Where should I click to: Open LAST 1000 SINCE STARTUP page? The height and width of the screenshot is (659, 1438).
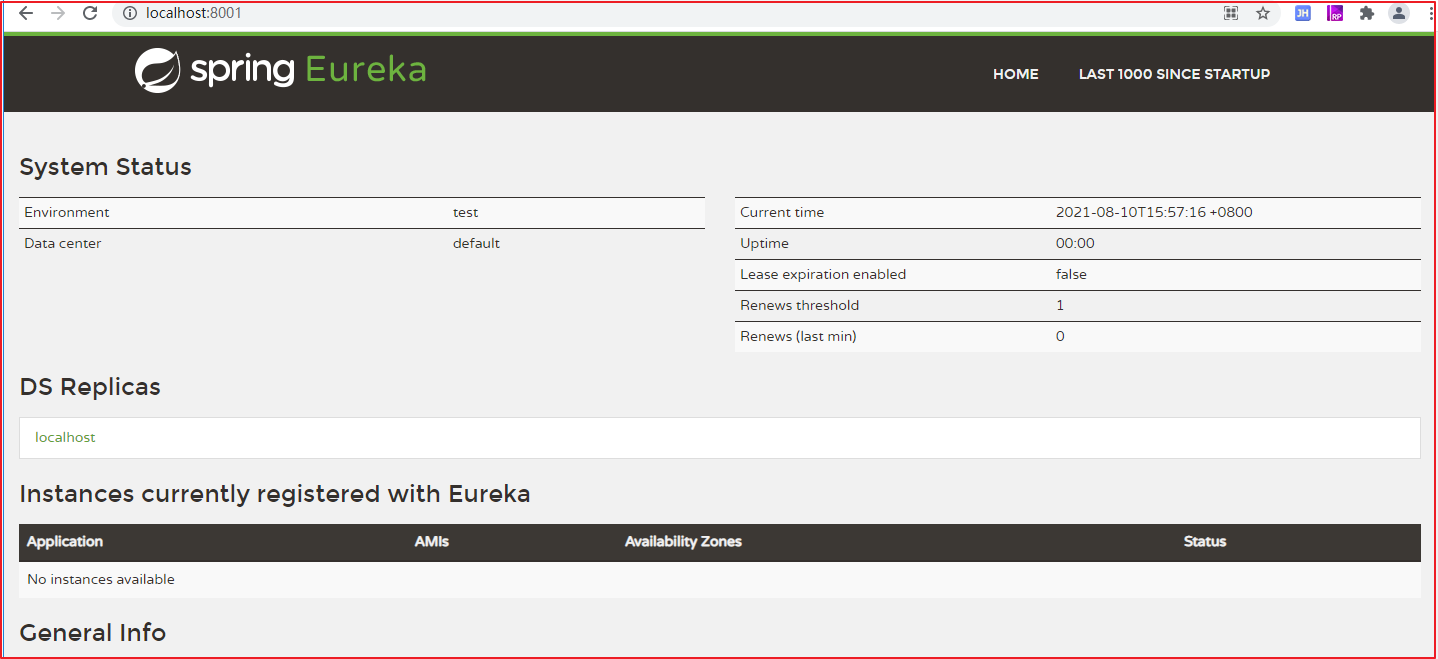point(1174,74)
